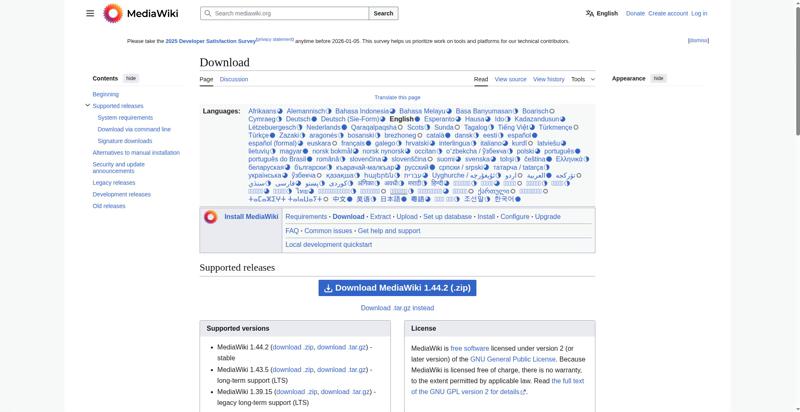The width and height of the screenshot is (800, 412).
Task: Select the View source tab
Action: [x=510, y=79]
